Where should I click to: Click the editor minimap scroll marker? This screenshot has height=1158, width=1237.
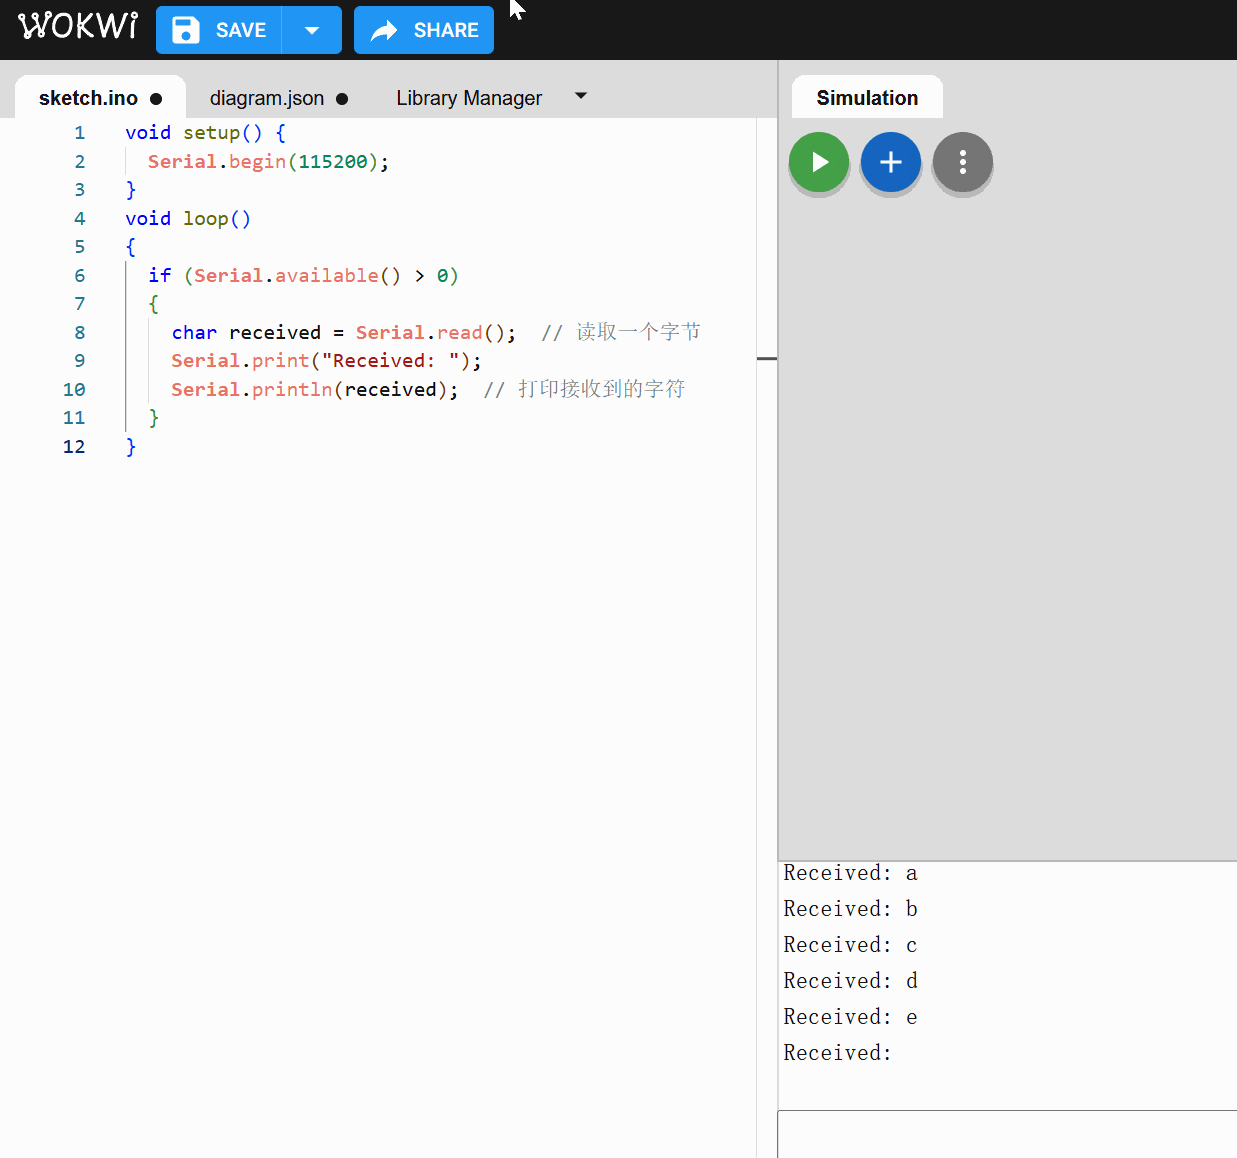pyautogui.click(x=767, y=358)
